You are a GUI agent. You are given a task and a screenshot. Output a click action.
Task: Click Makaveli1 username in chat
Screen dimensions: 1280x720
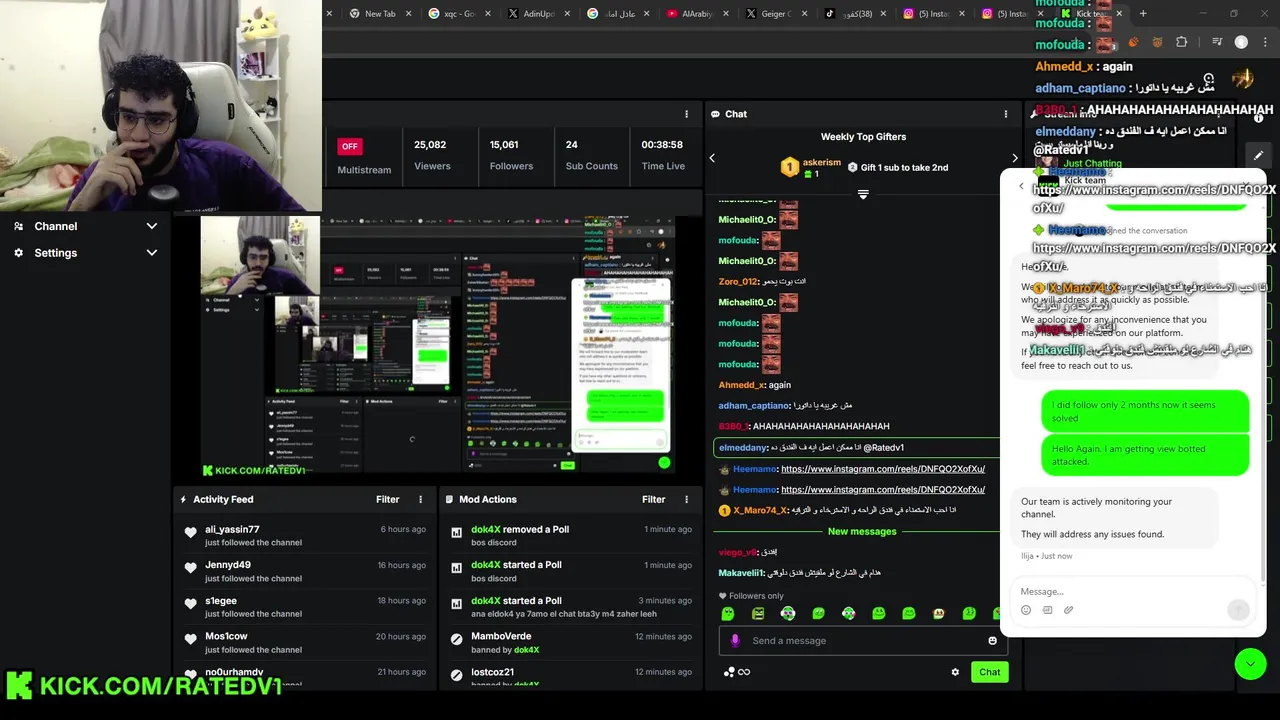pyautogui.click(x=741, y=573)
